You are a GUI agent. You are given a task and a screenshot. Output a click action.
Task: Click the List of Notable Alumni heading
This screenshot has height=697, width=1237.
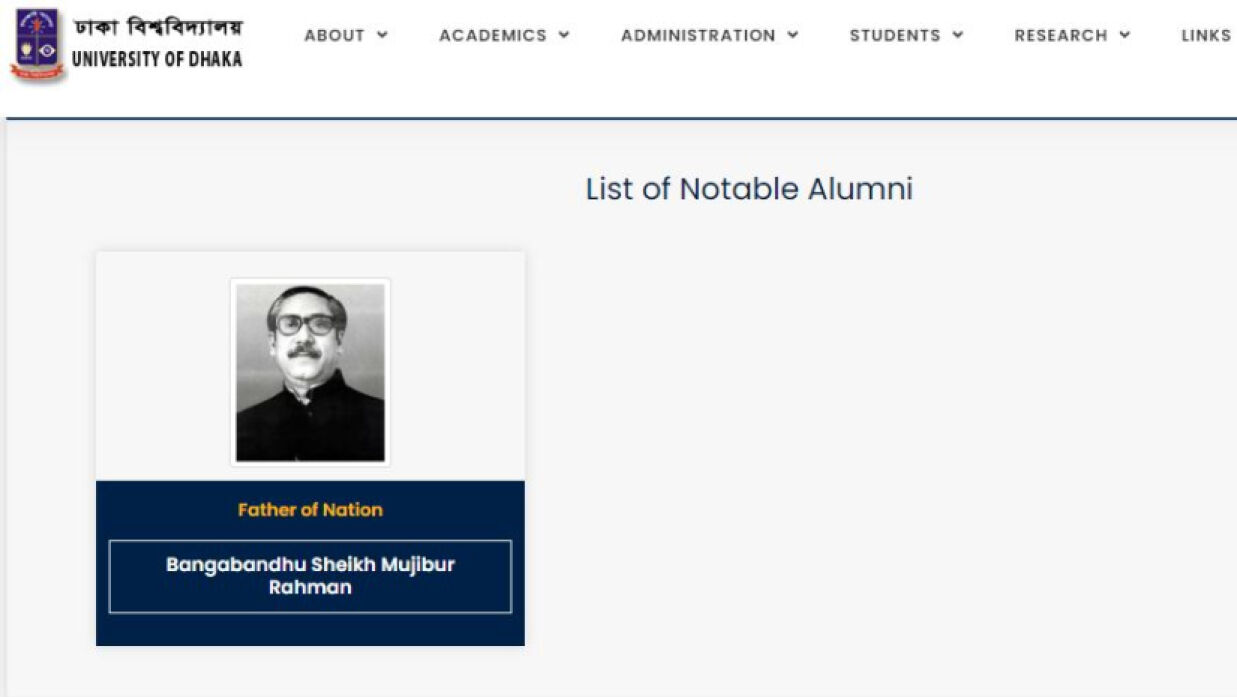click(x=749, y=189)
